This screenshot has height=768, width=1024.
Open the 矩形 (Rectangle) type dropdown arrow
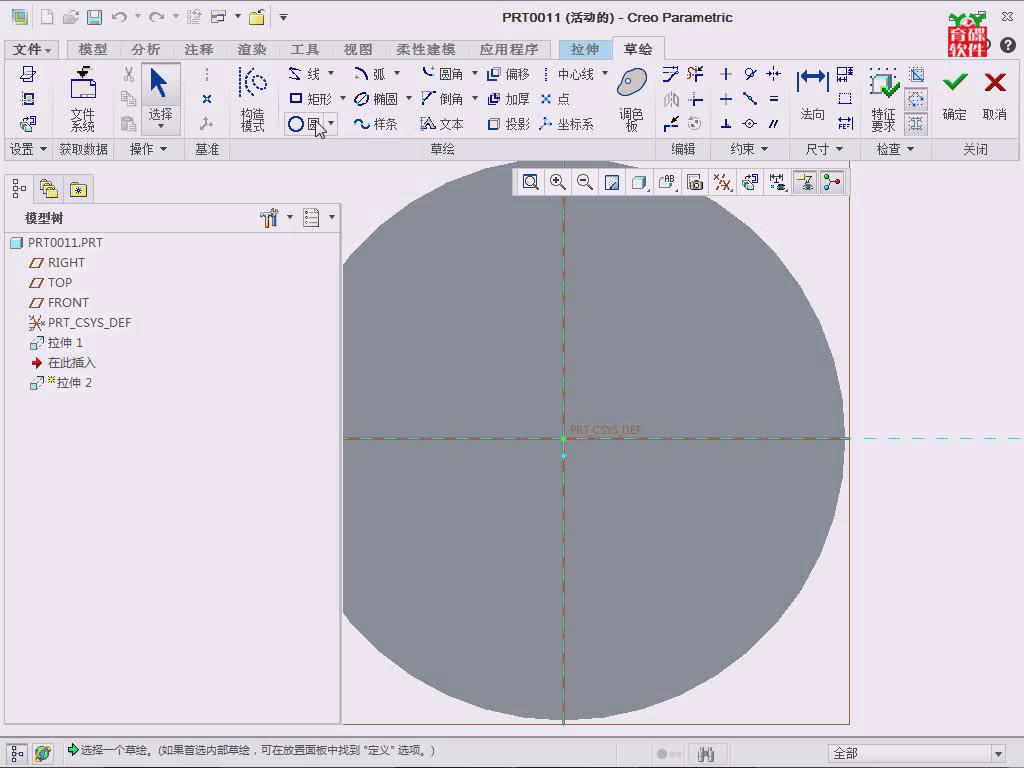coord(342,99)
